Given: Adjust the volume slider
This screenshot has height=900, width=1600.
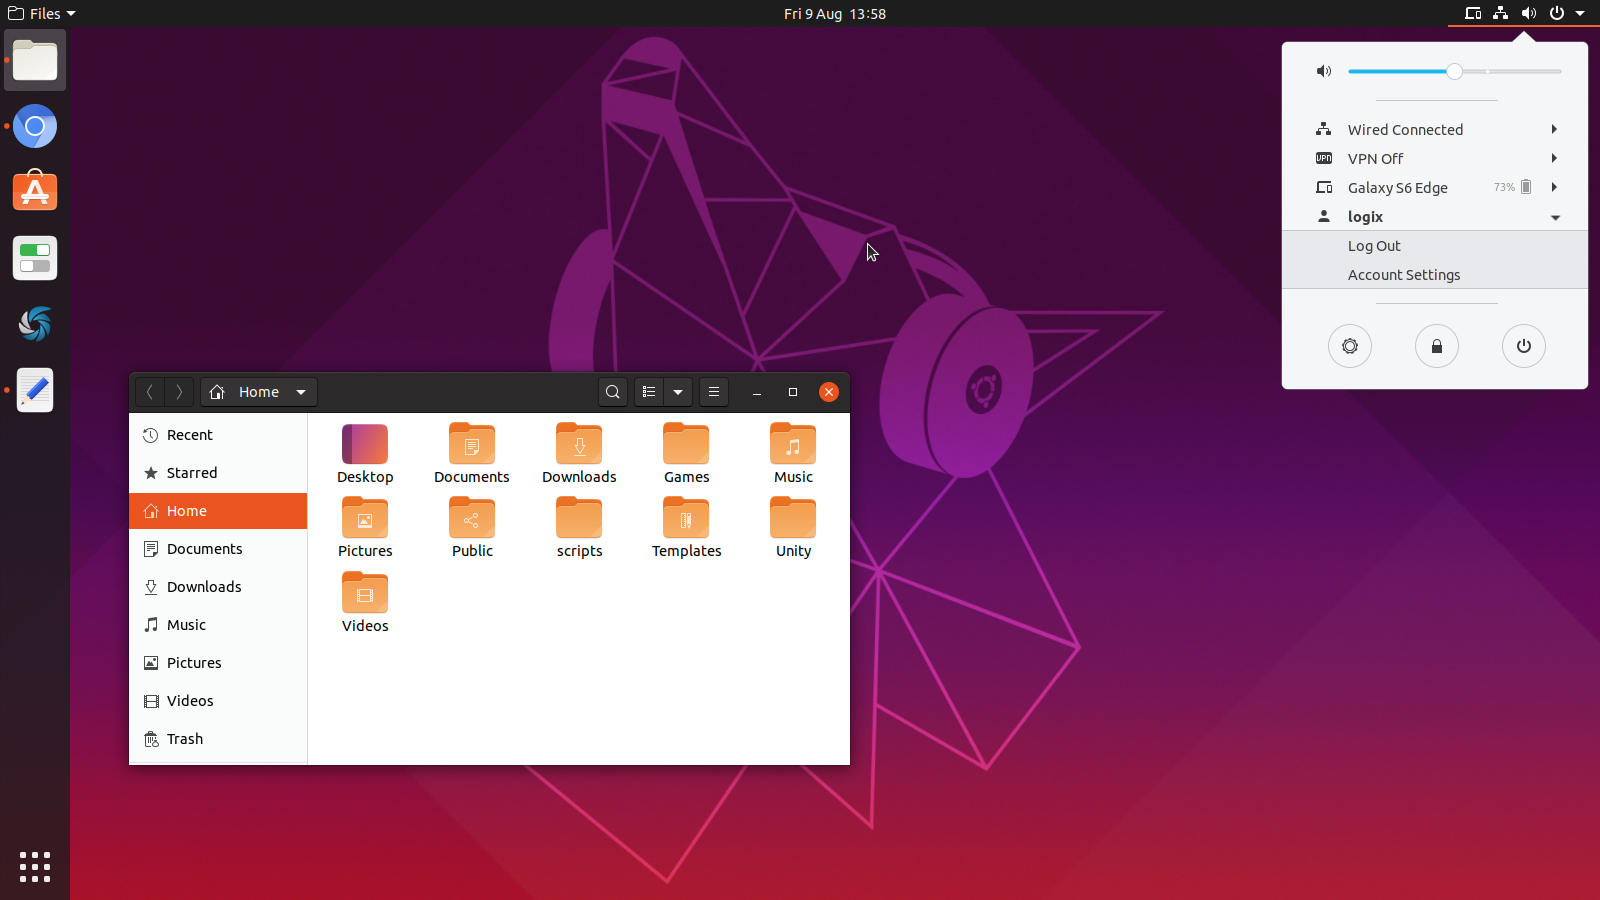Looking at the screenshot, I should click(x=1455, y=71).
